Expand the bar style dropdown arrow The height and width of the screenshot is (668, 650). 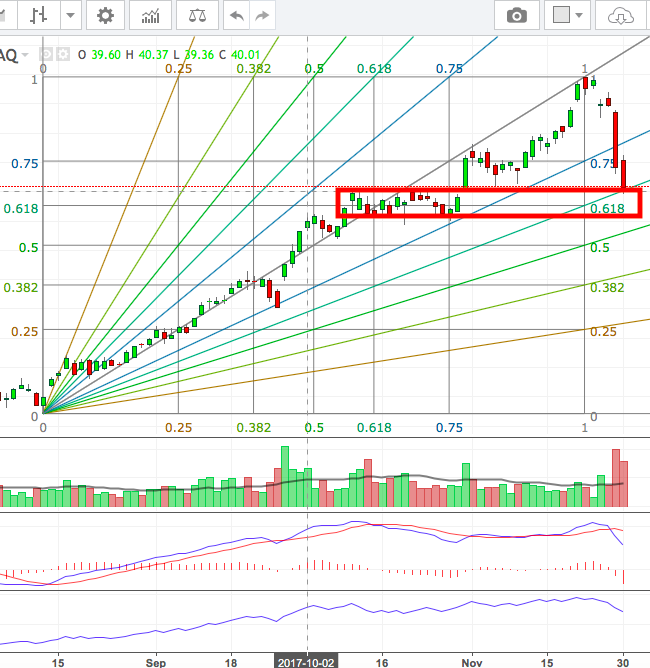(x=69, y=16)
